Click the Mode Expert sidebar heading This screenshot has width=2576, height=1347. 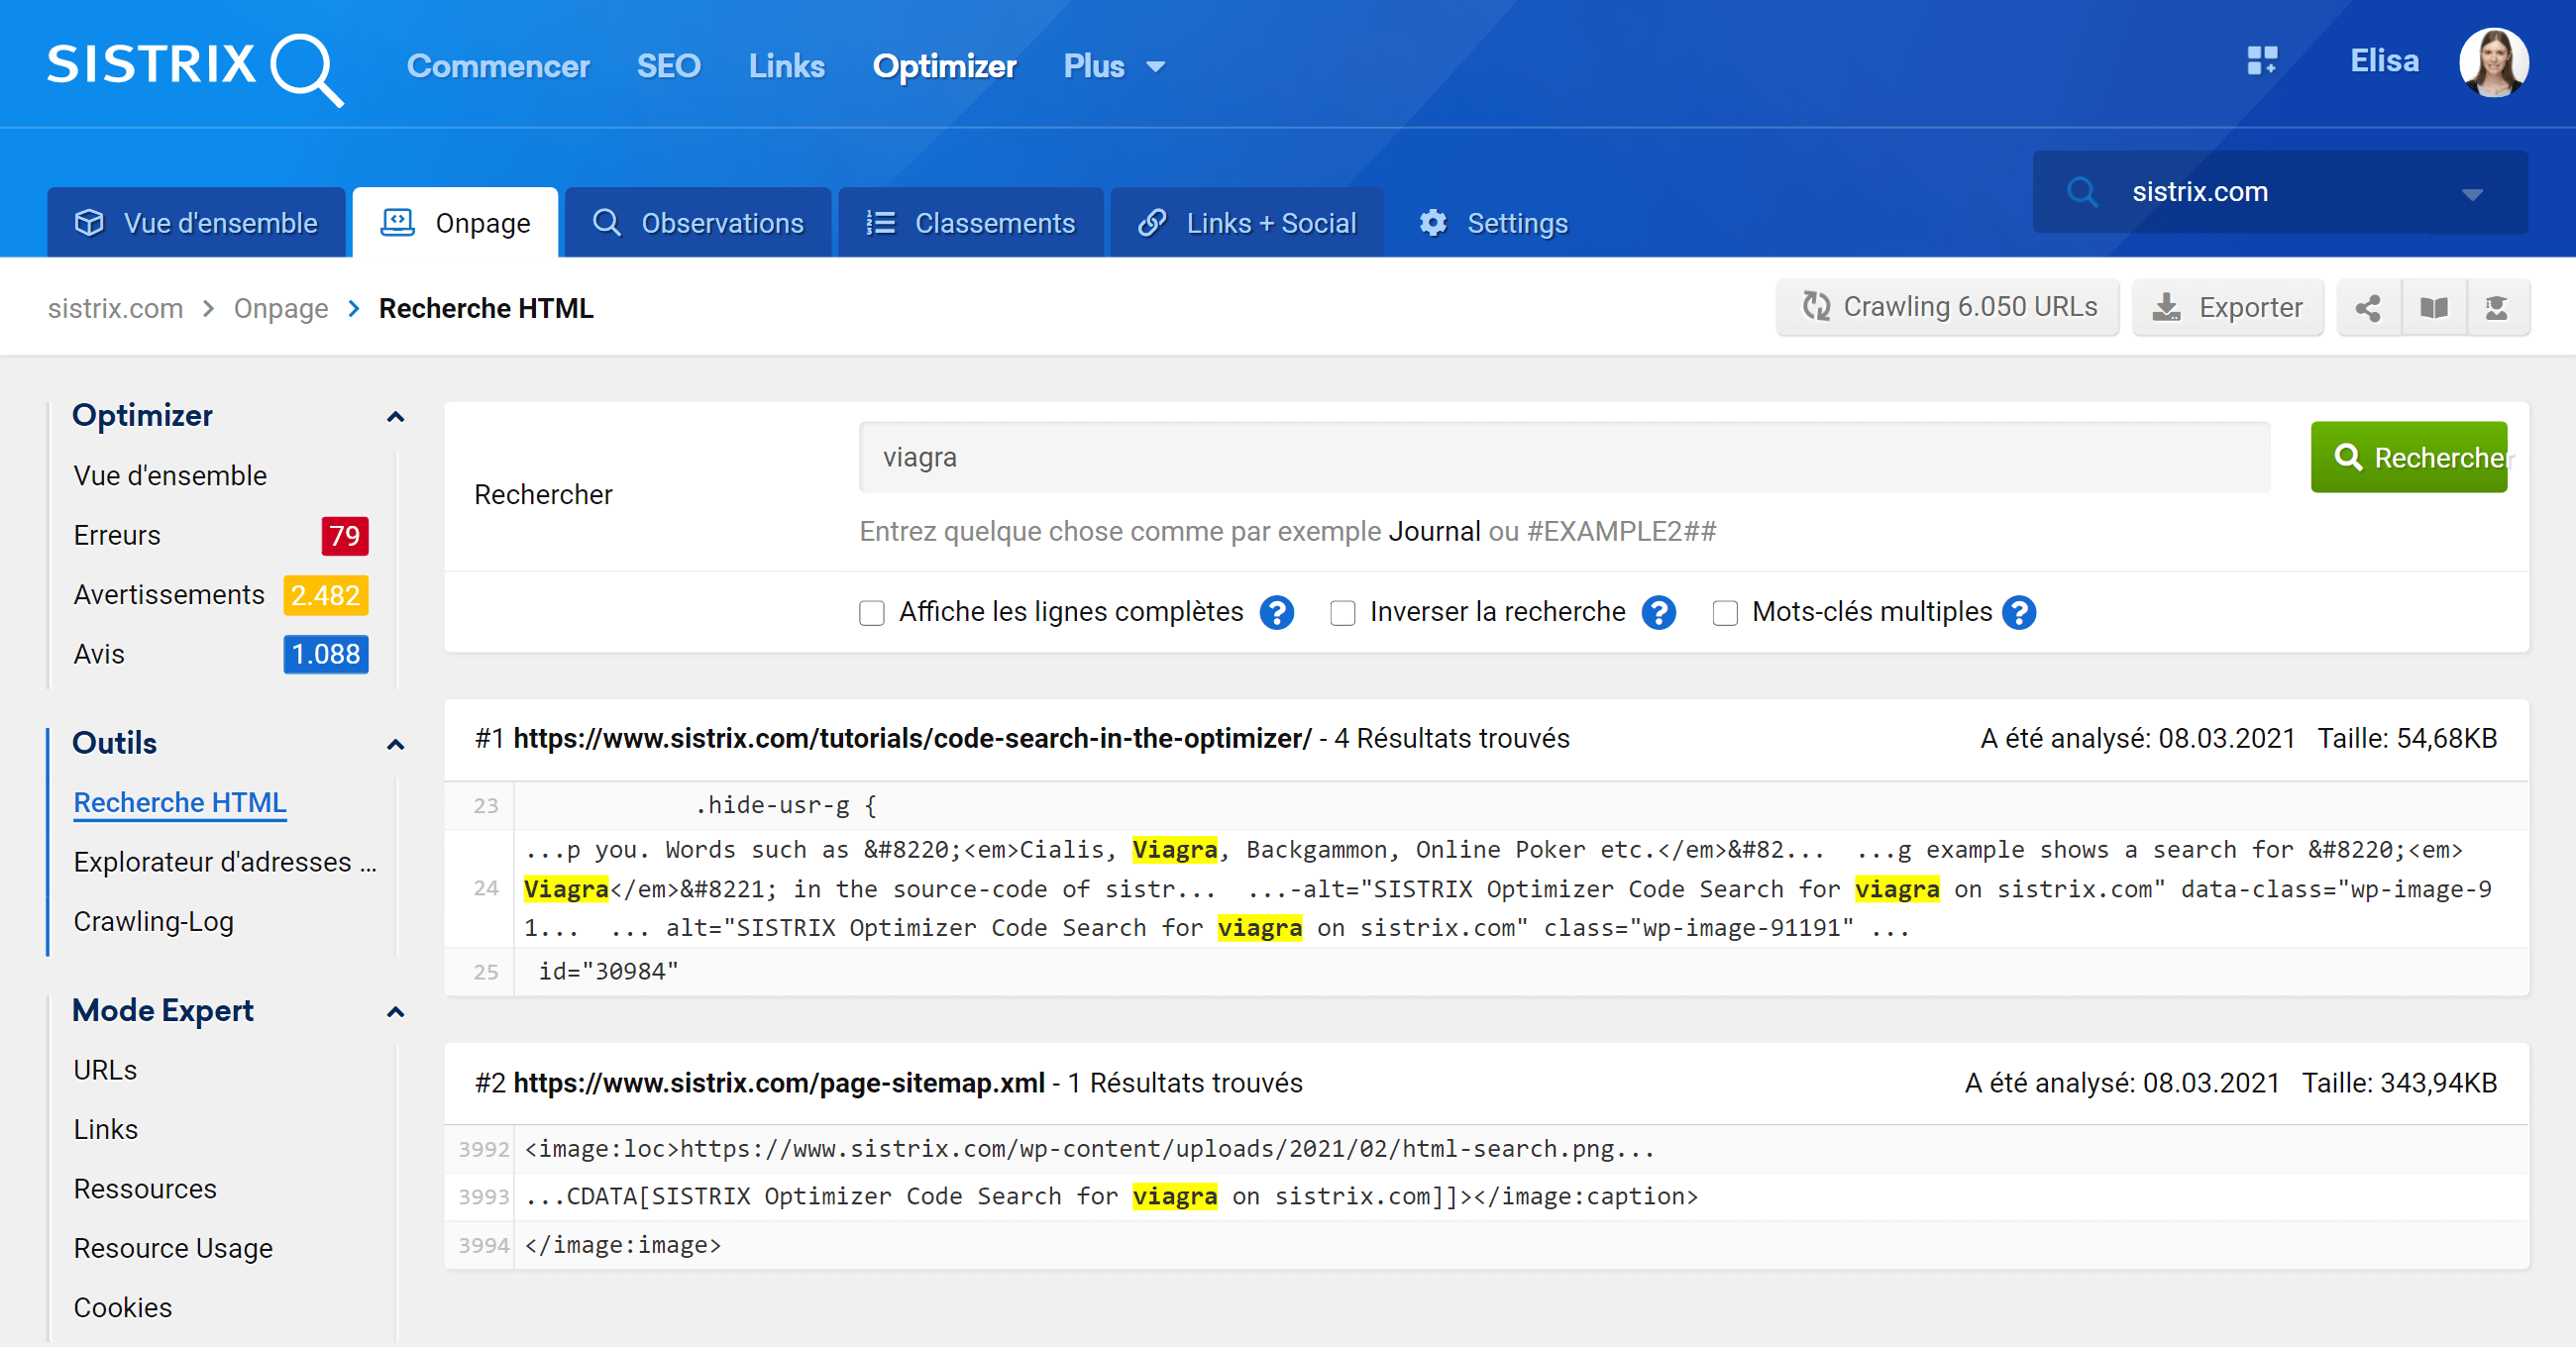tap(163, 1011)
